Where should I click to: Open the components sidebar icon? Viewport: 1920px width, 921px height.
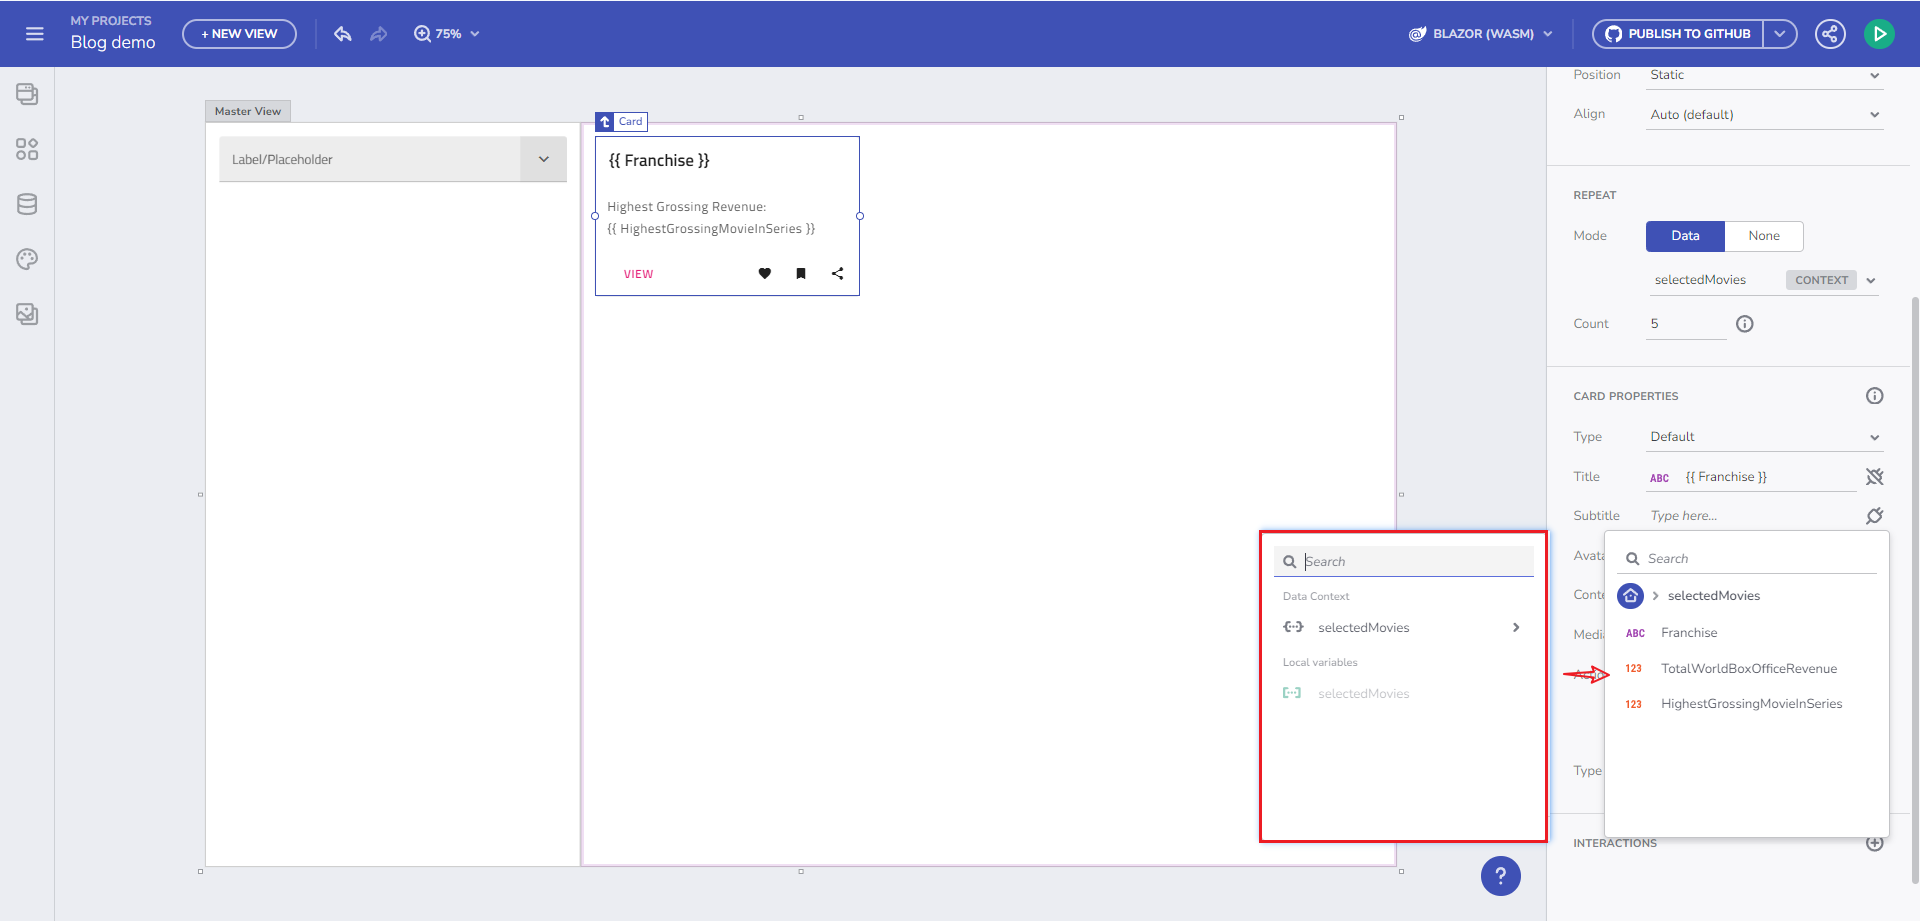pyautogui.click(x=27, y=149)
